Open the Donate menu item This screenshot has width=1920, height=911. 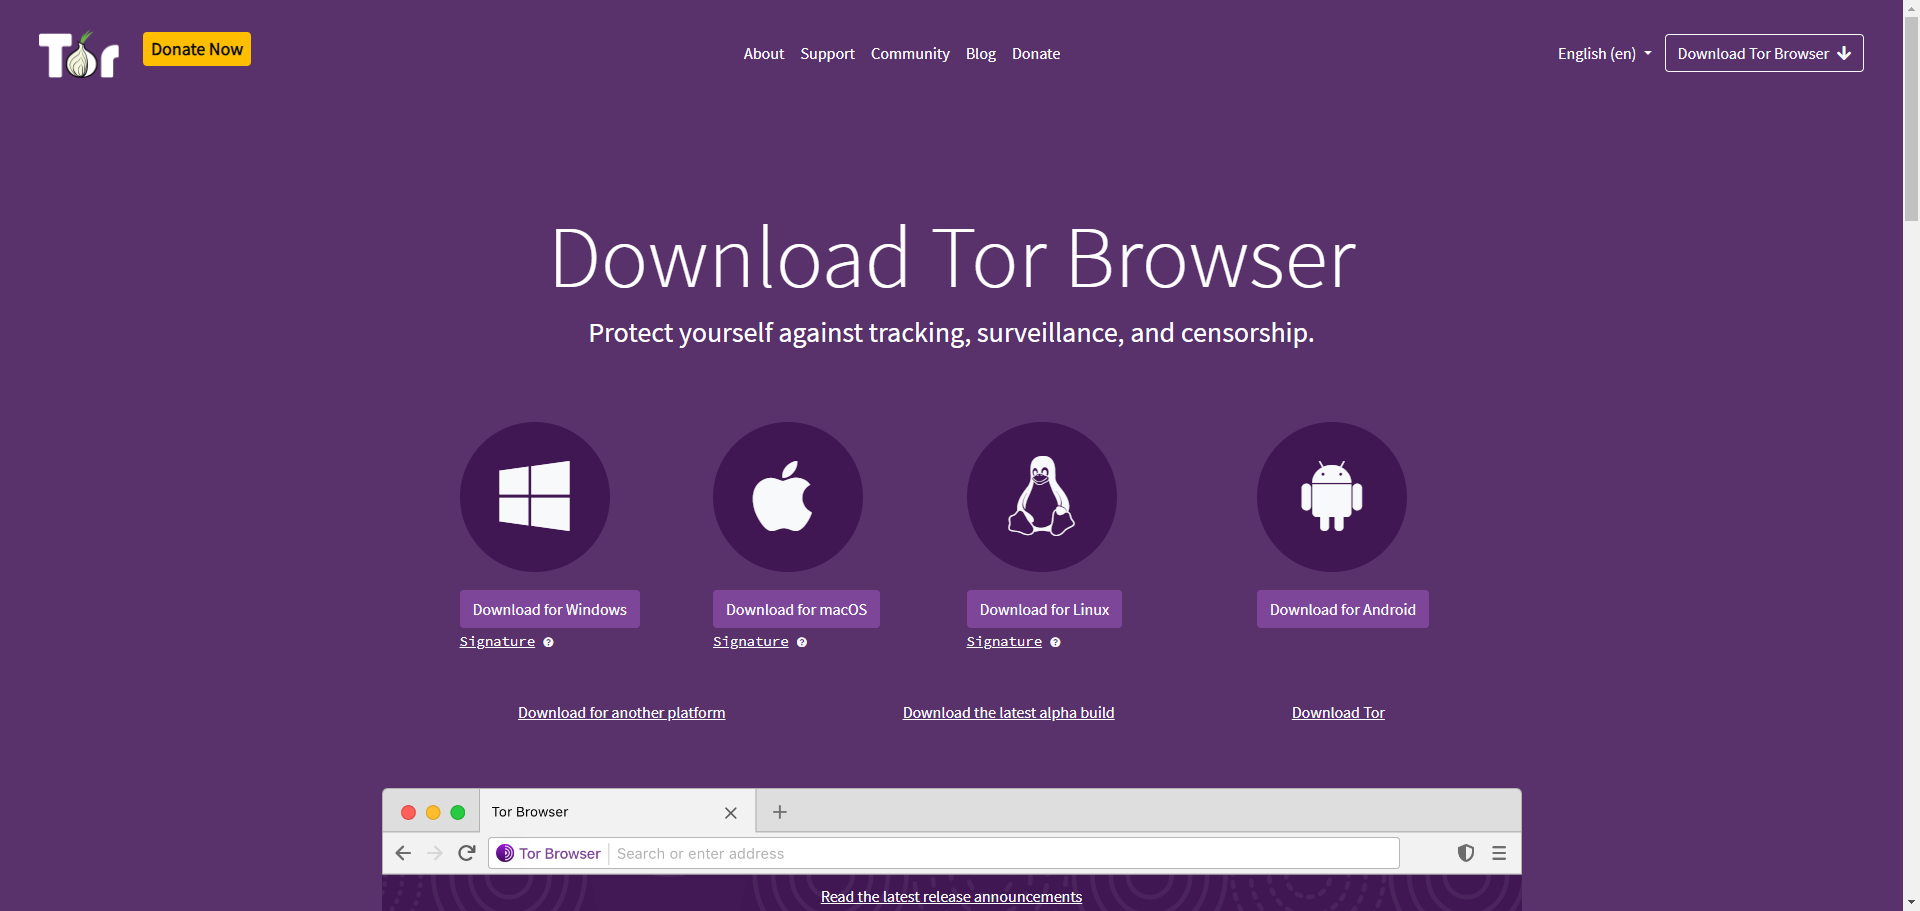pos(1036,54)
